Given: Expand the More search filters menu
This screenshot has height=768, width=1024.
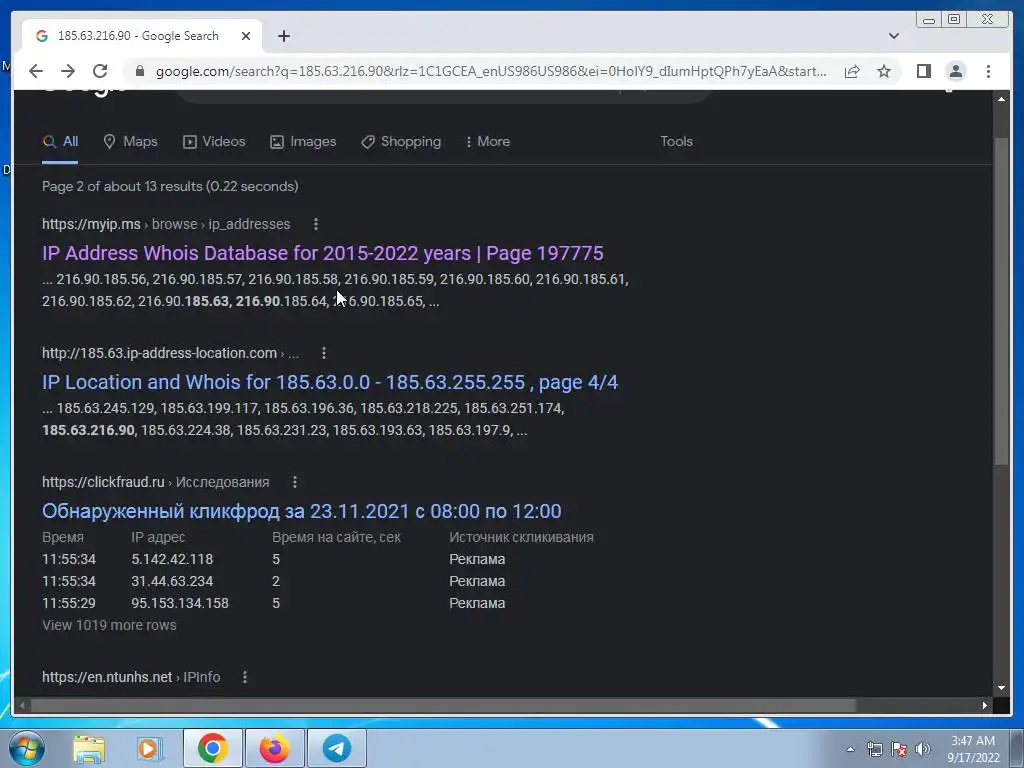Looking at the screenshot, I should coord(487,142).
